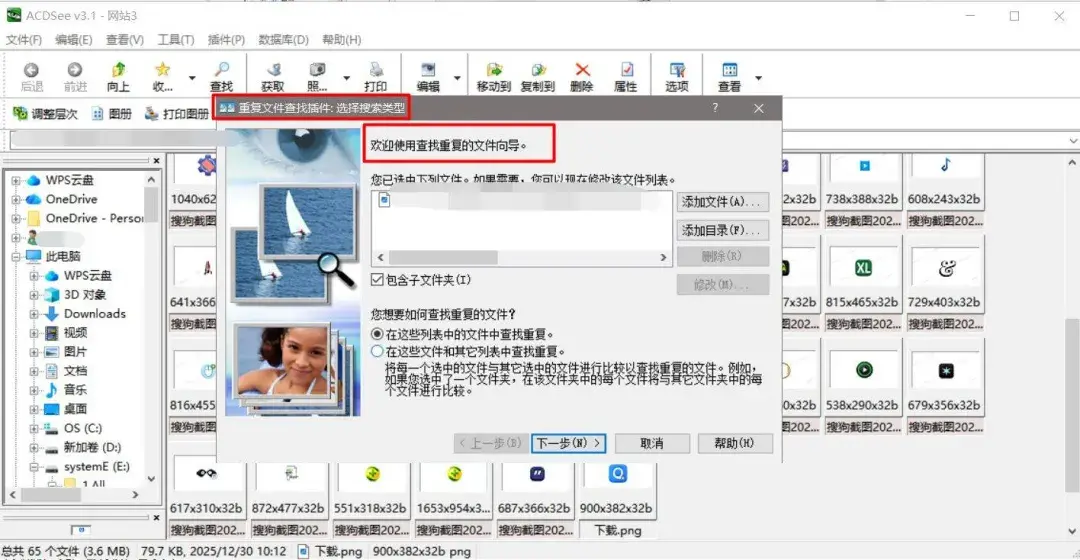Viewport: 1080px width, 560px height.
Task: Open the 文件(F) menu
Action: [x=24, y=40]
